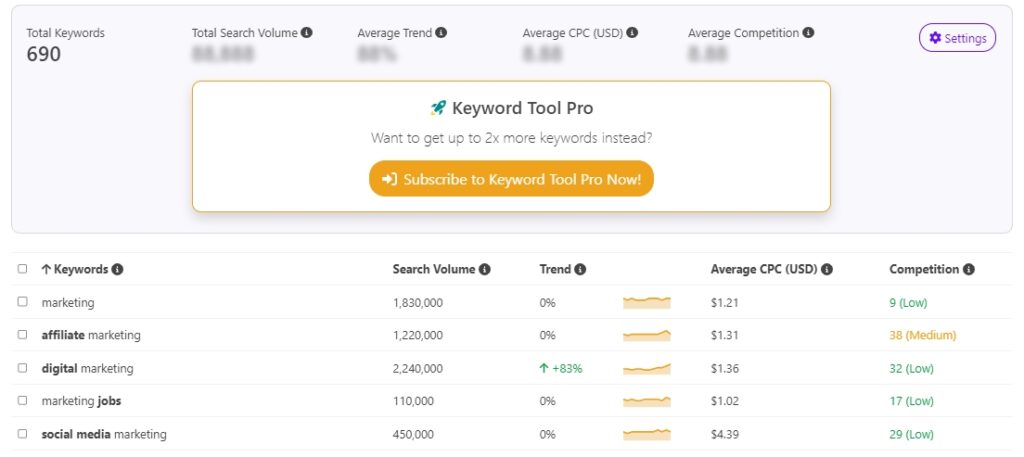Click the keyword text 'affiliate marketing'
Viewport: 1024px width, 457px height.
[91, 335]
